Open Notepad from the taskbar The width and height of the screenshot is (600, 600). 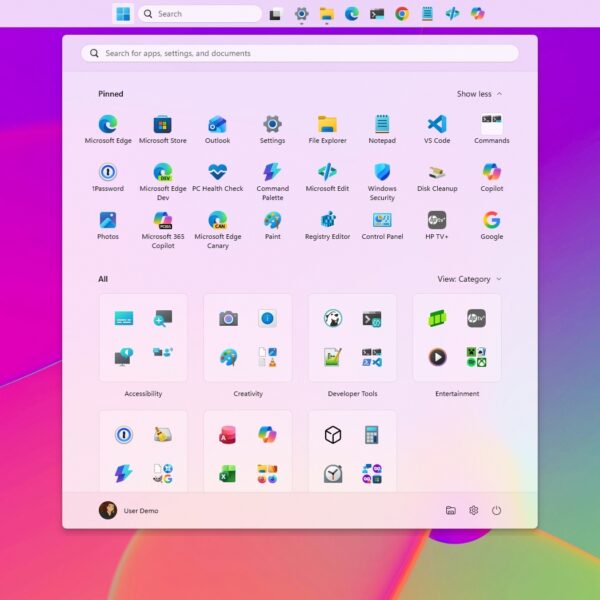pyautogui.click(x=427, y=14)
